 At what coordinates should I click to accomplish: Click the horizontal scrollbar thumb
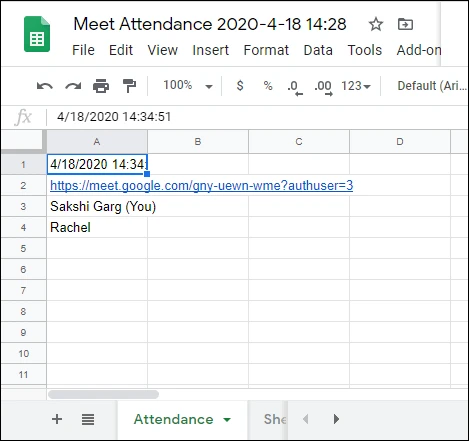pos(103,395)
